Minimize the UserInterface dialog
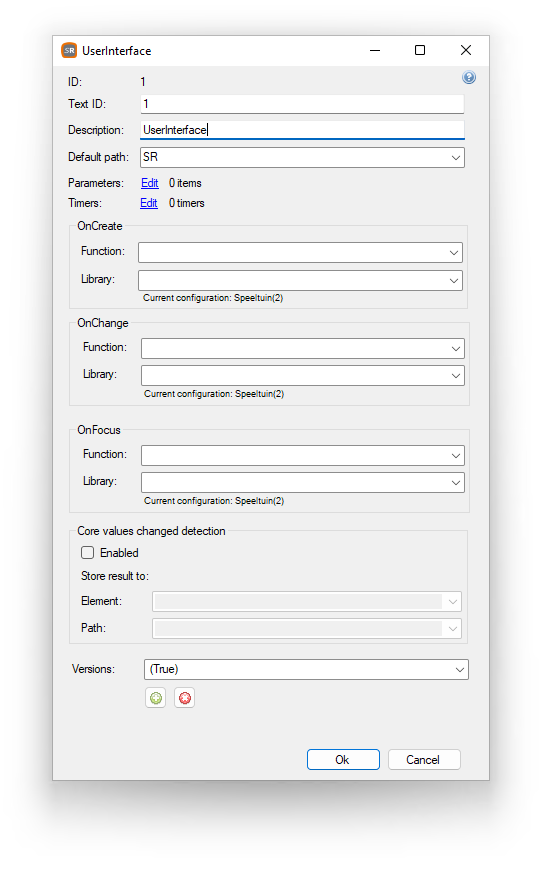551x874 pixels. [x=375, y=50]
